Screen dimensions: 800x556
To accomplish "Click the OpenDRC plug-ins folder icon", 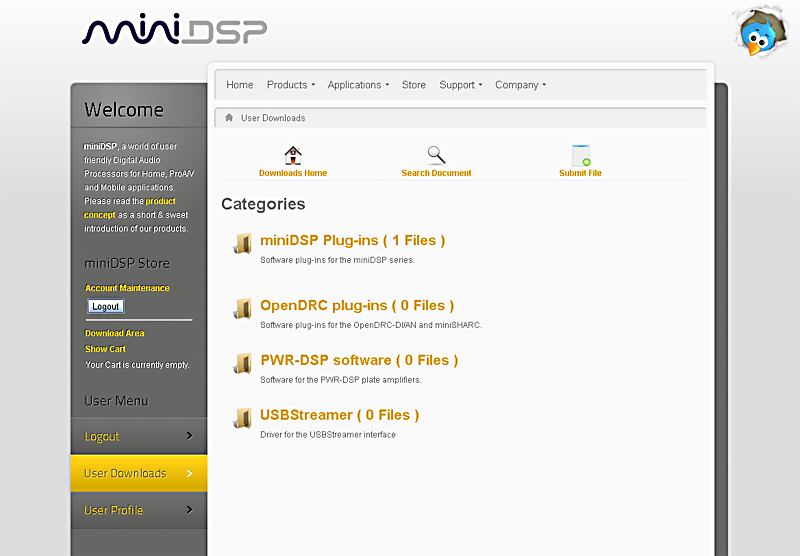I will coord(242,308).
